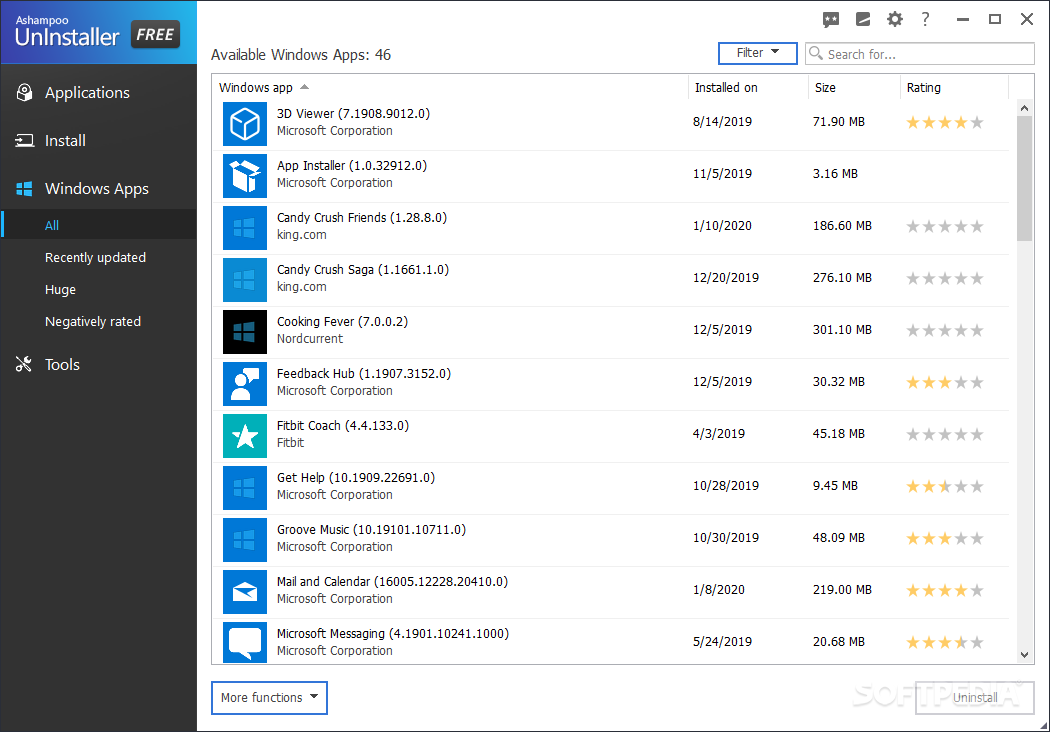Expand the More functions dropdown

point(269,698)
